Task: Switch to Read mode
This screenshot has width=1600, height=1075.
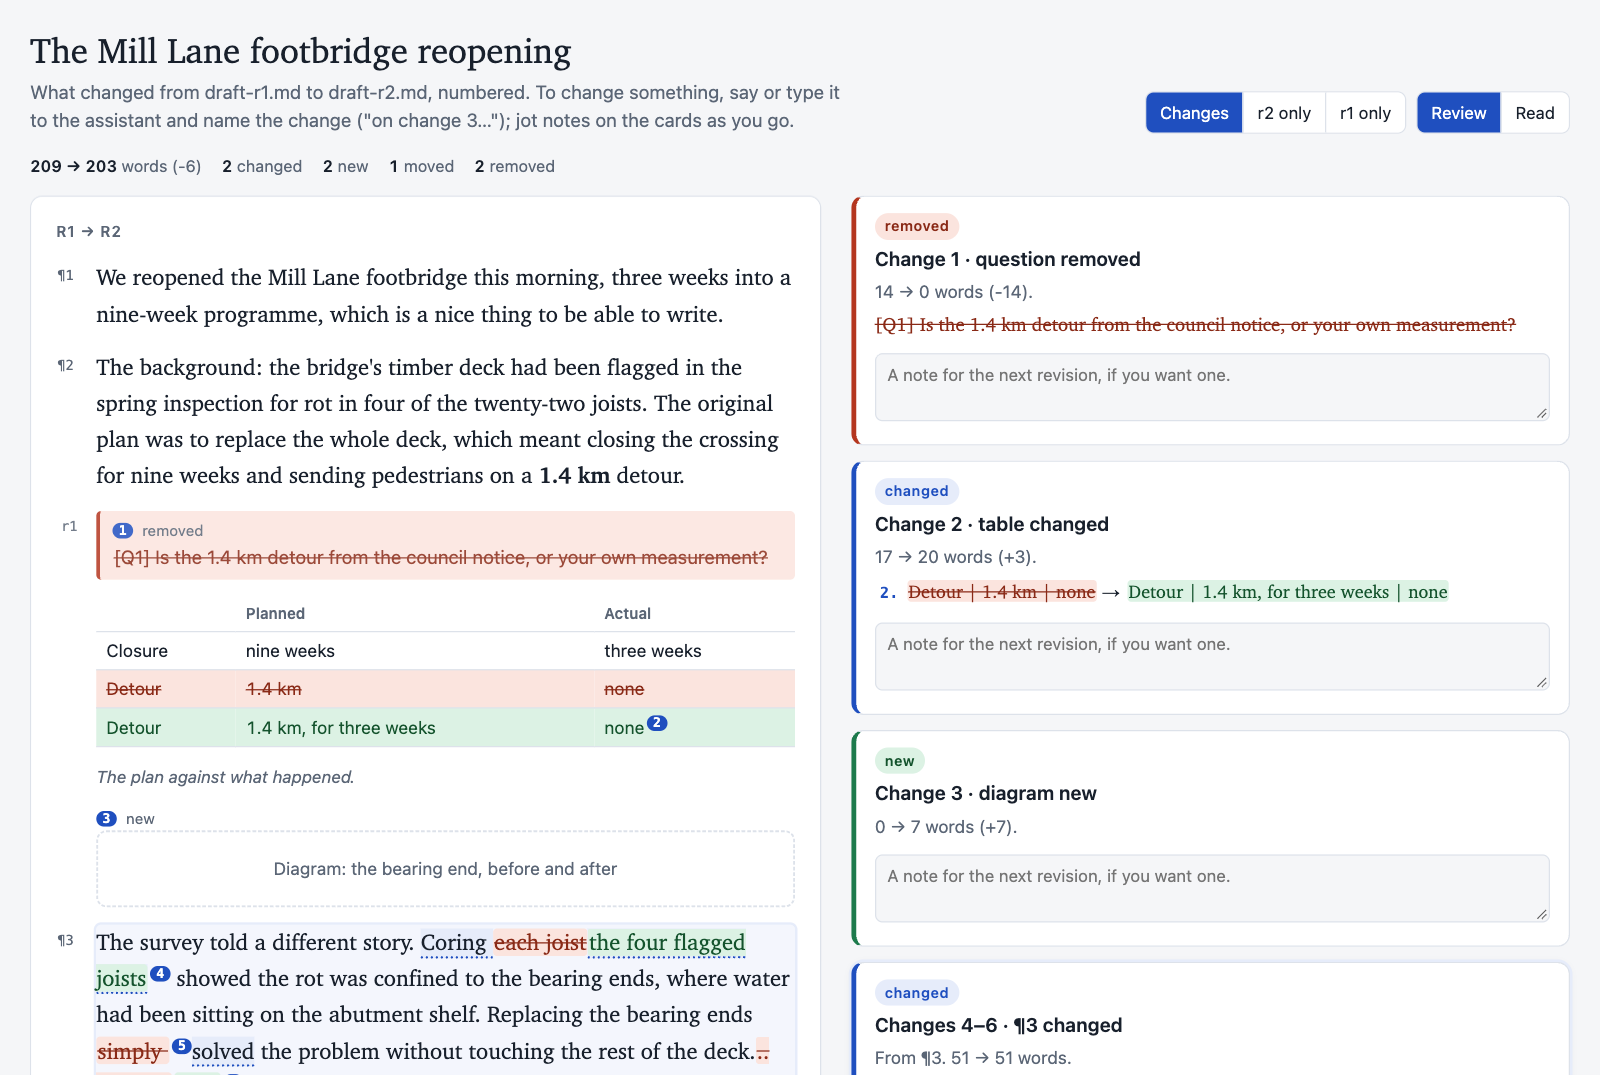Action: click(x=1534, y=113)
